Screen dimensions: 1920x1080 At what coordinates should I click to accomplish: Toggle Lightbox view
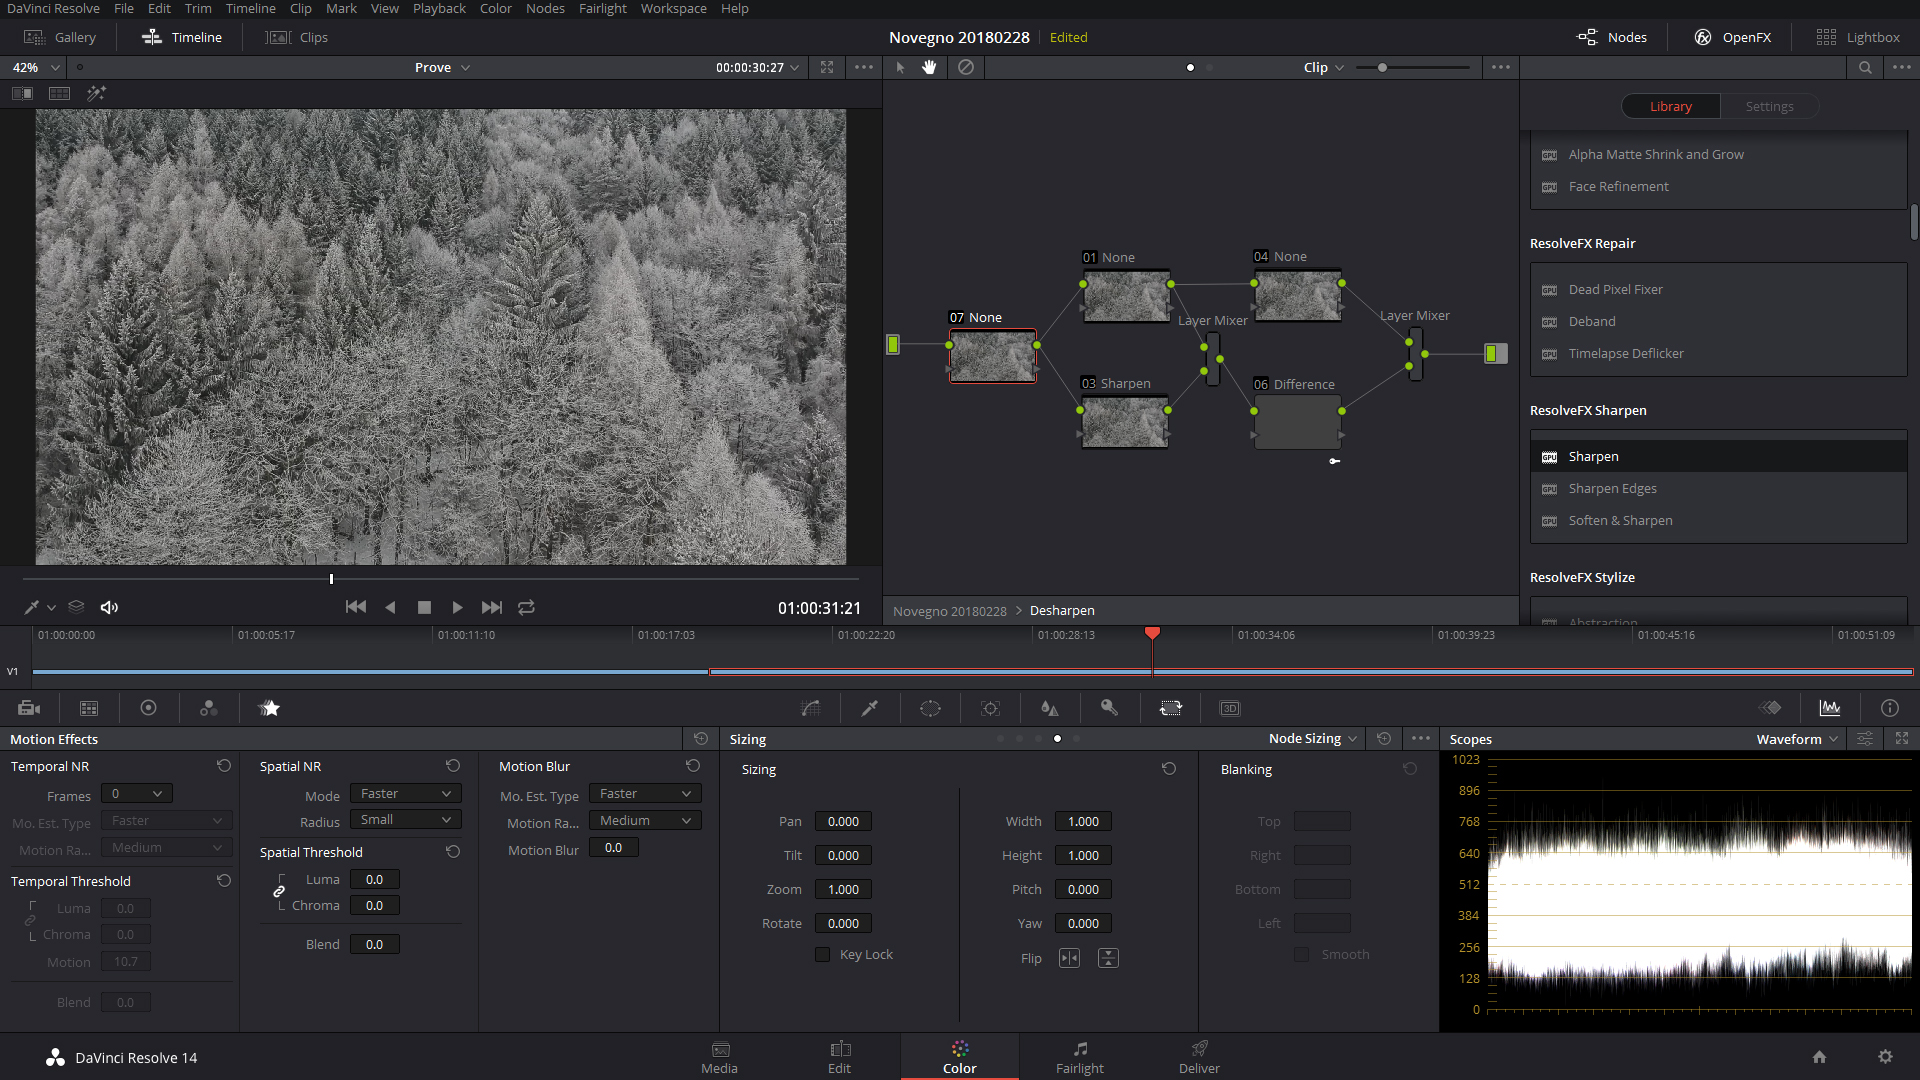coord(1858,37)
